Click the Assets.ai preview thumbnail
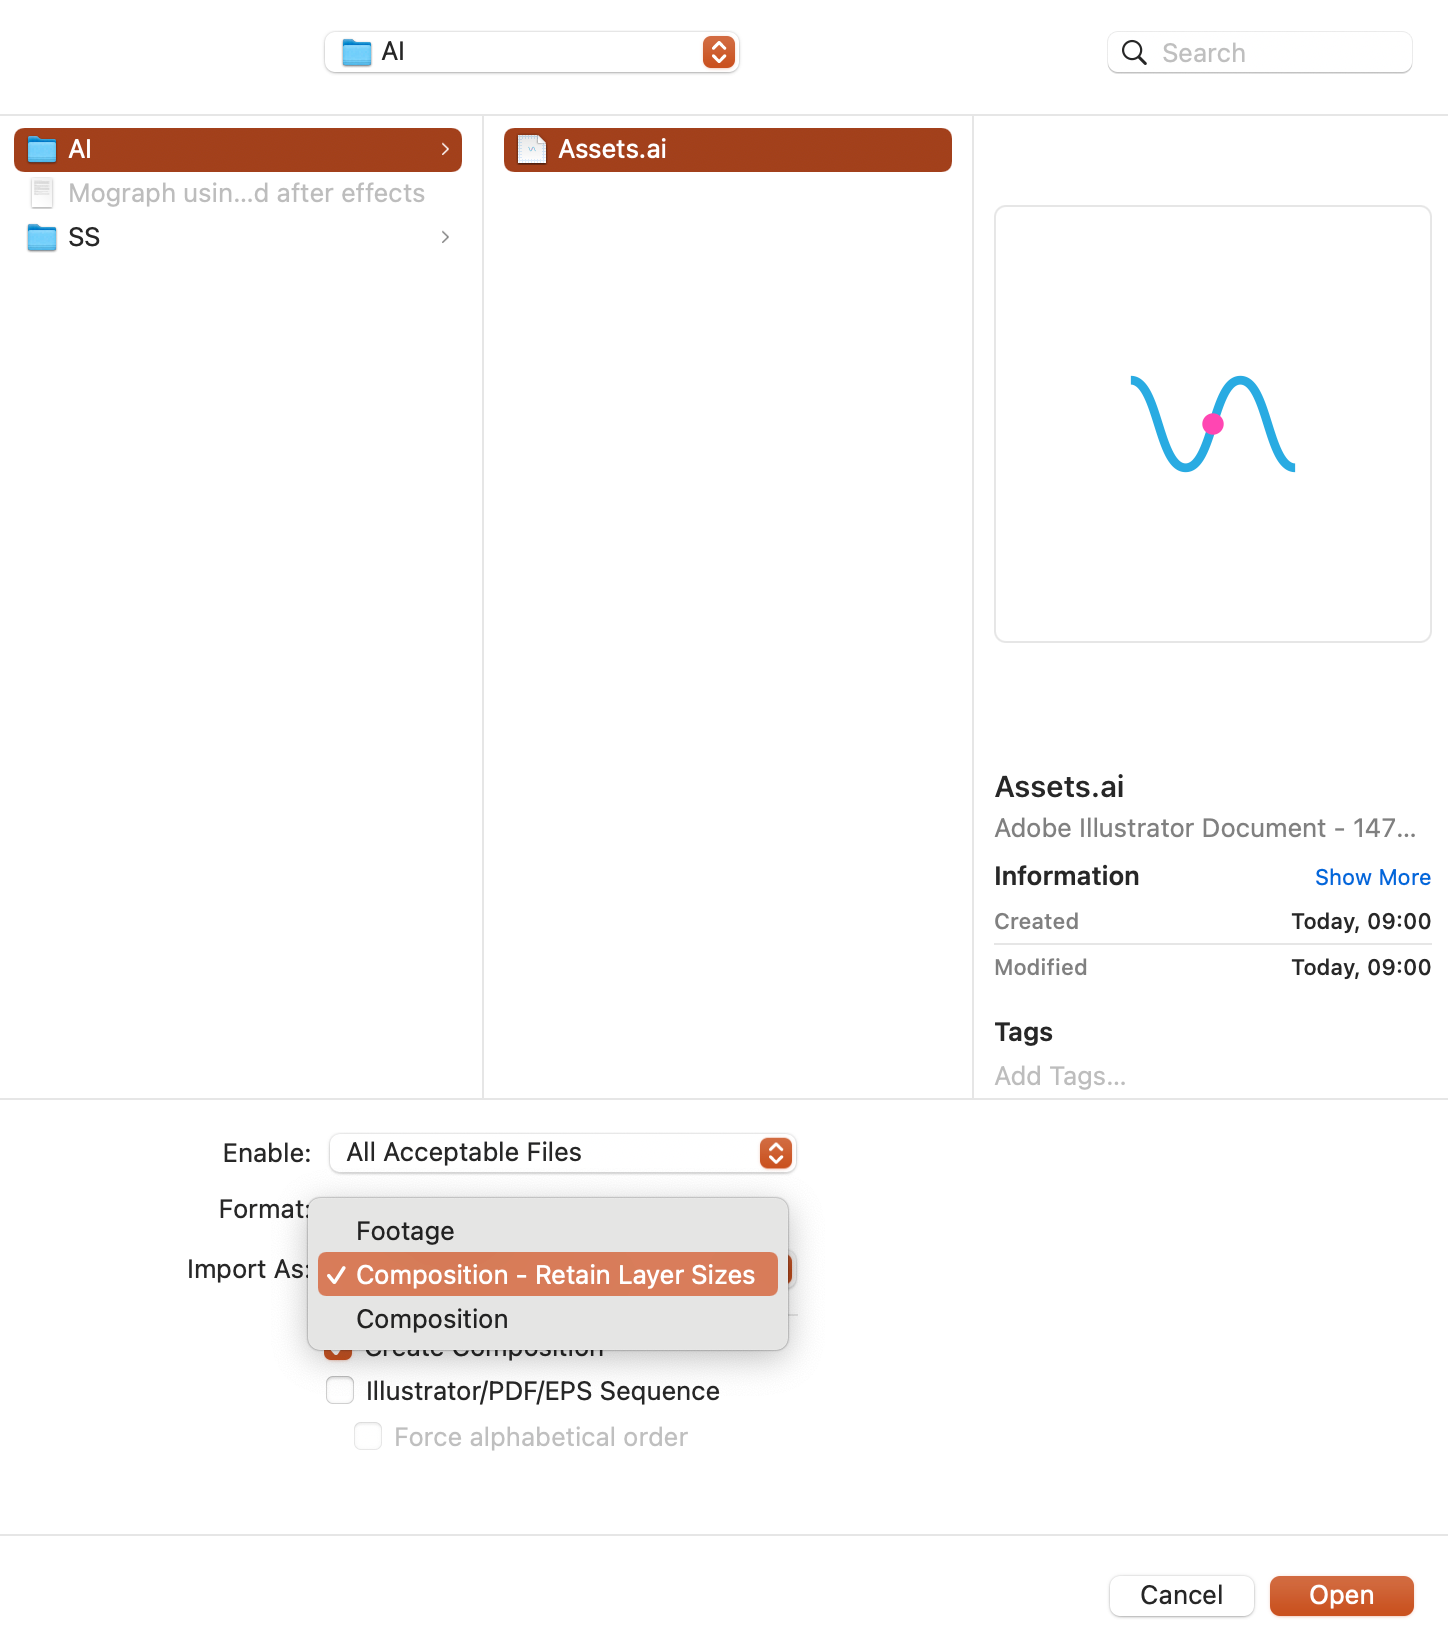Screen dimensions: 1448x1636 [x=1212, y=424]
